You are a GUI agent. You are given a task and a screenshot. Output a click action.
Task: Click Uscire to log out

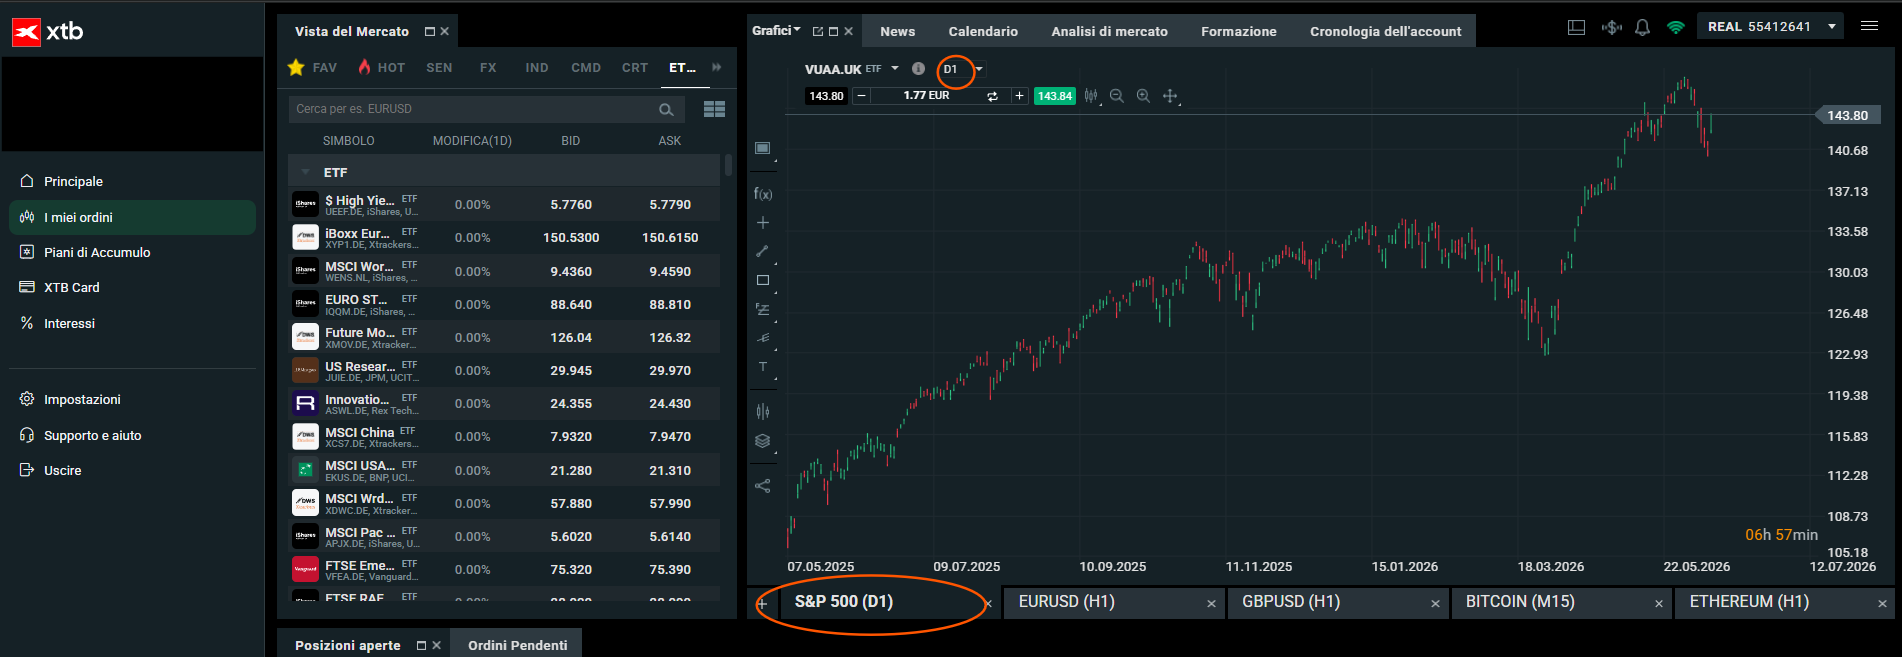click(x=62, y=470)
